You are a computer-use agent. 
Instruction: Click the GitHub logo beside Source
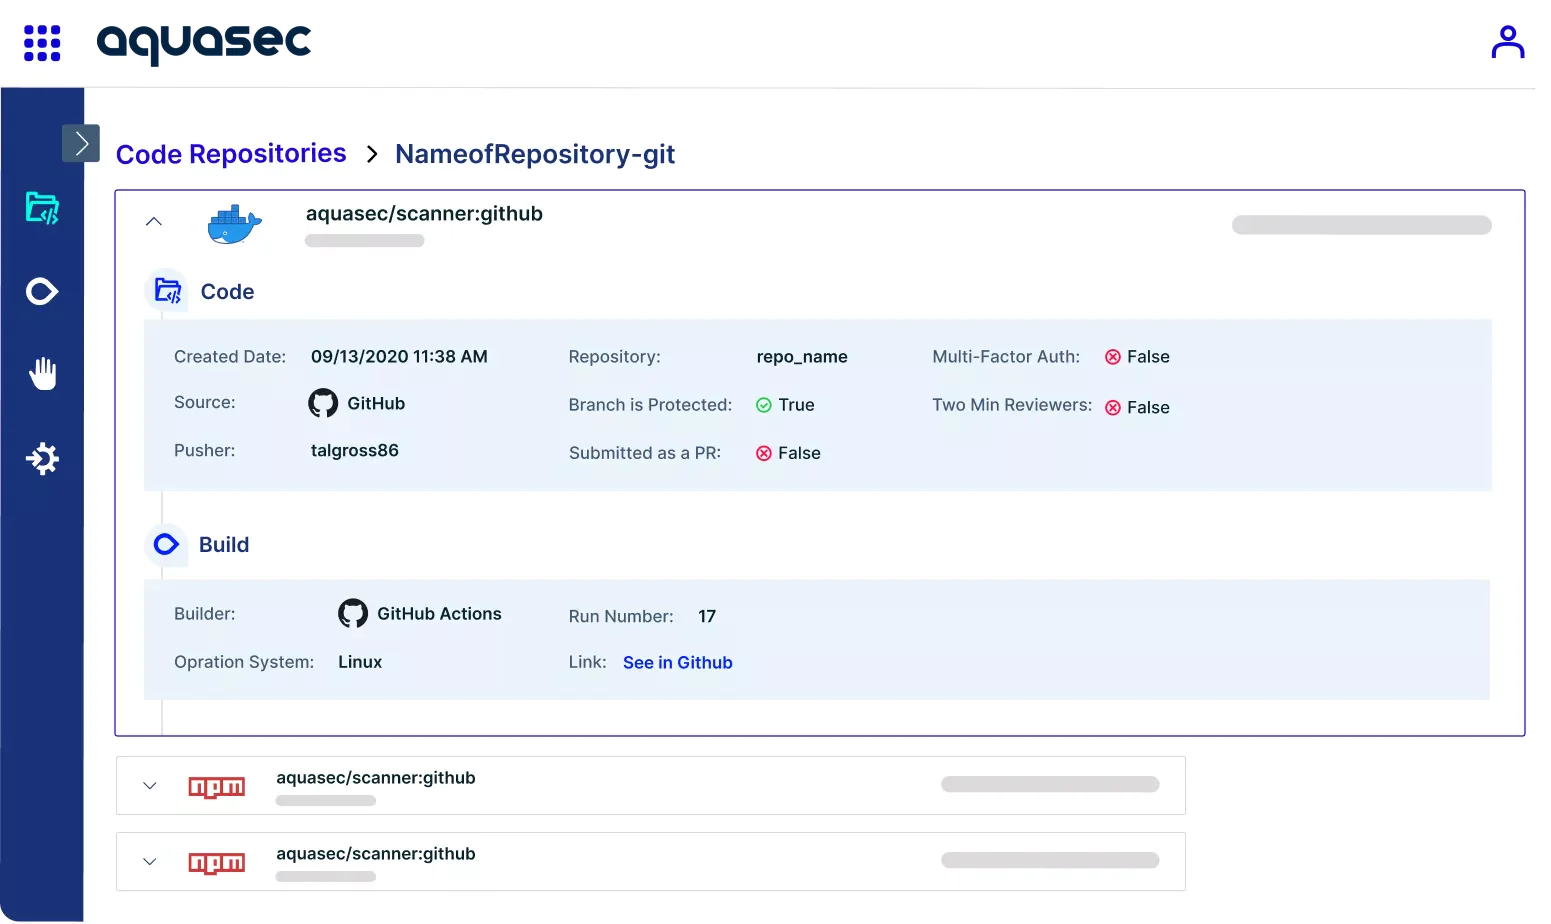(323, 403)
